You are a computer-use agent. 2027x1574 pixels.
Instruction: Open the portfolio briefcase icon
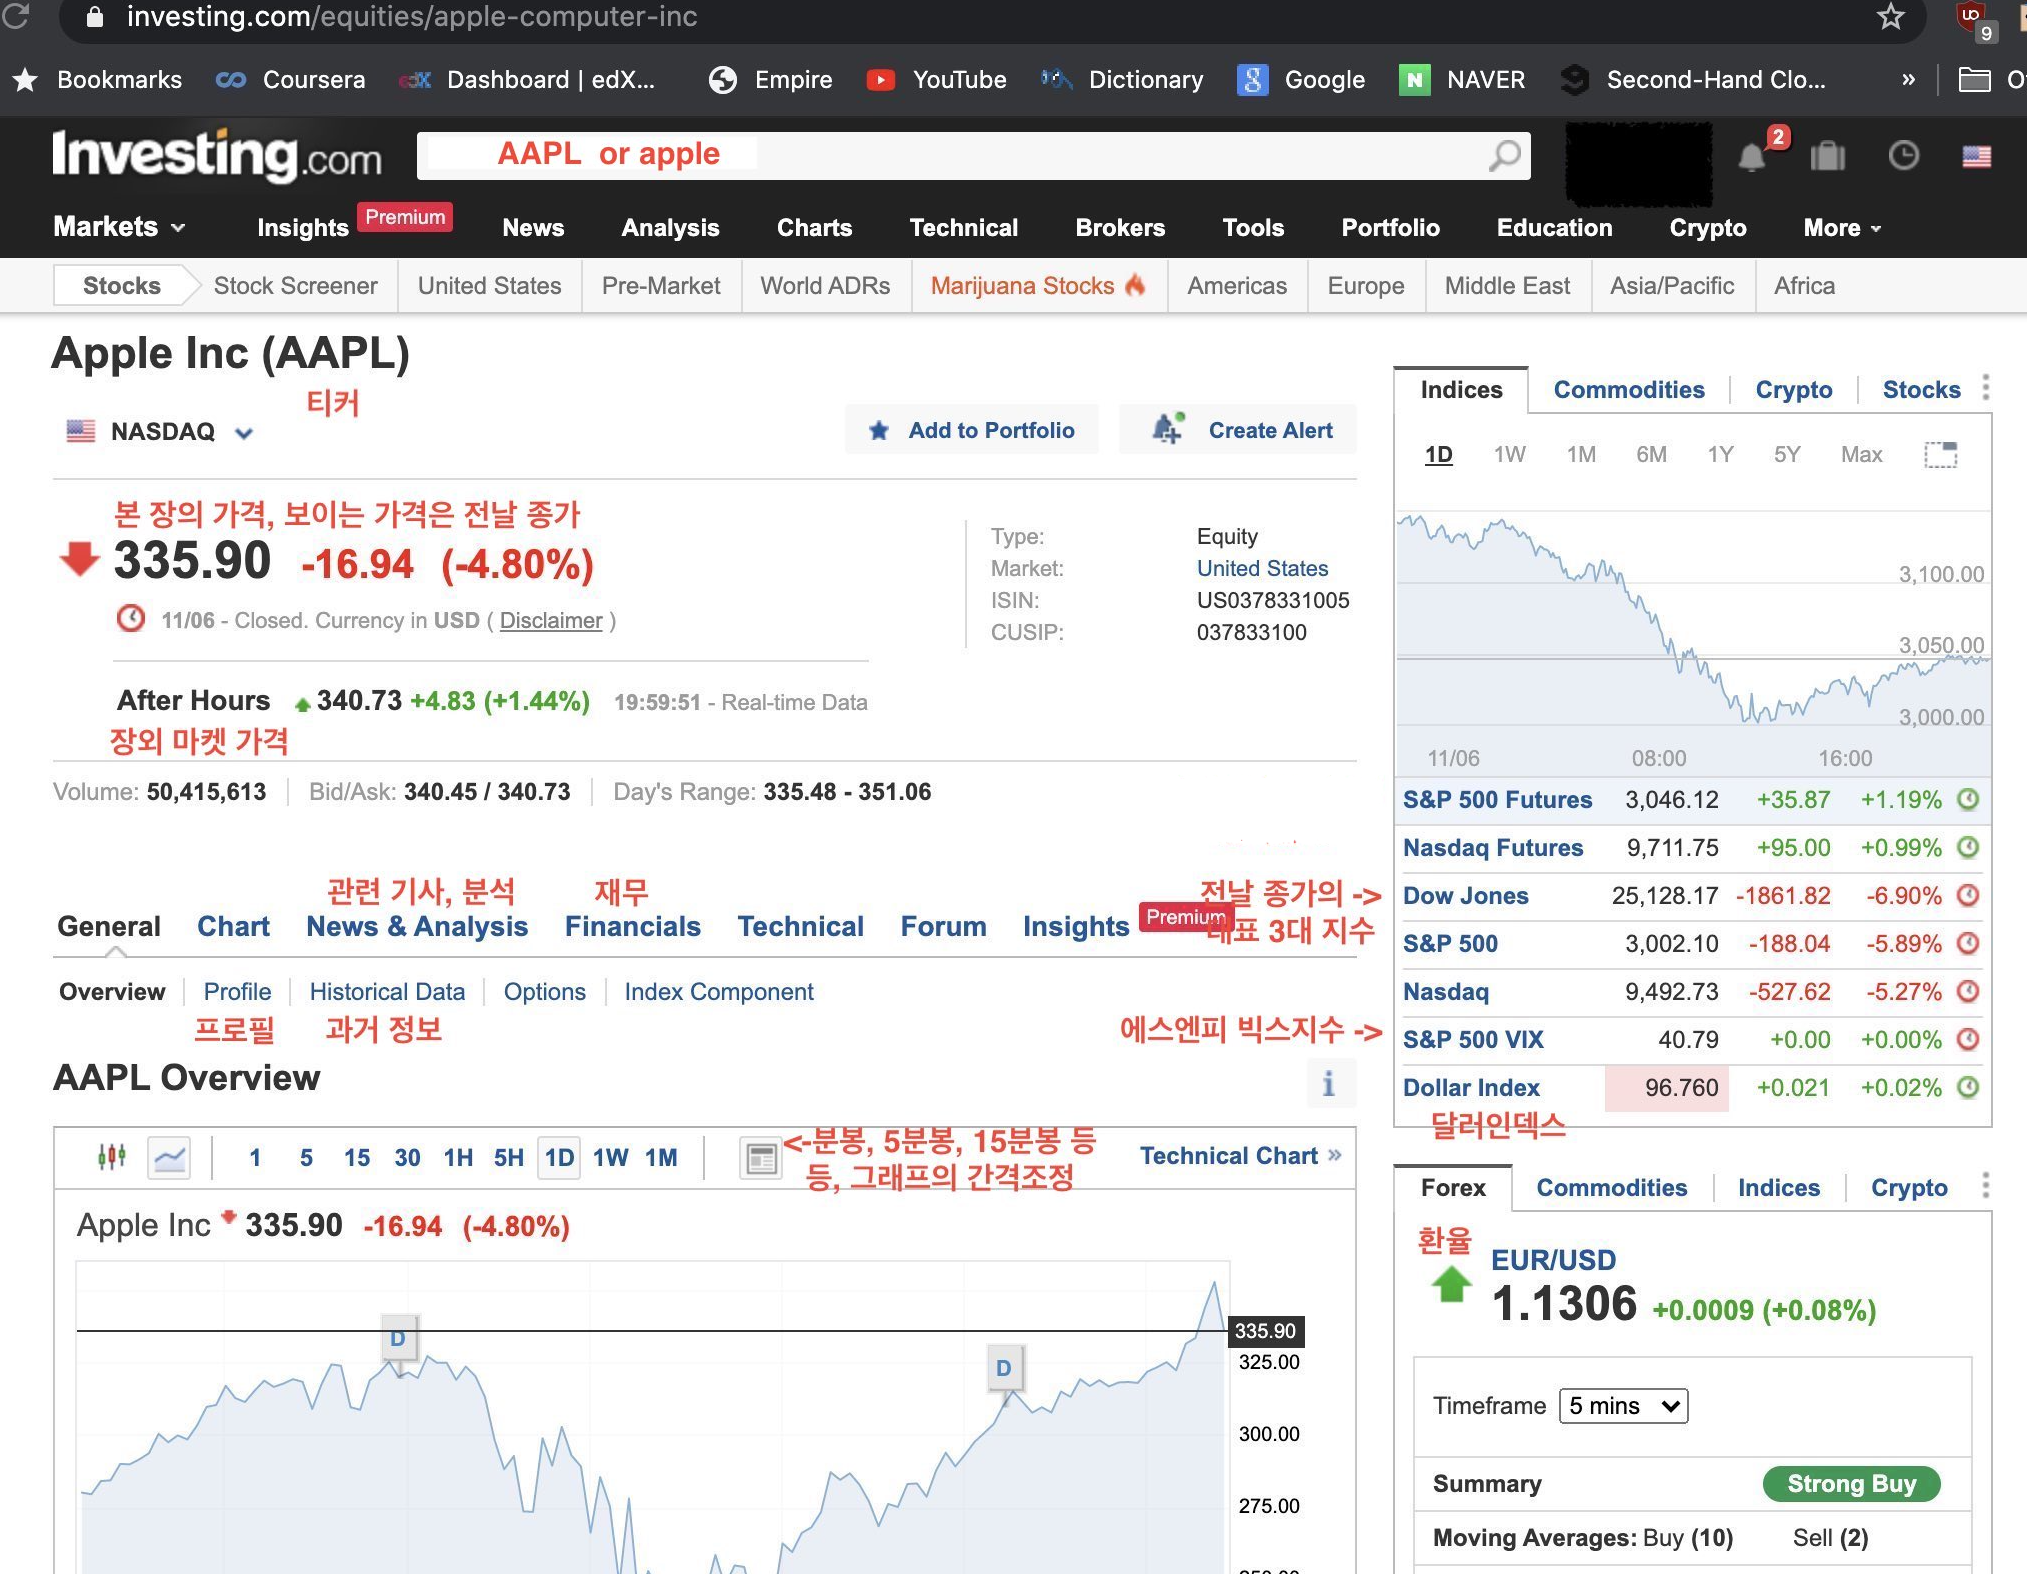[1828, 156]
